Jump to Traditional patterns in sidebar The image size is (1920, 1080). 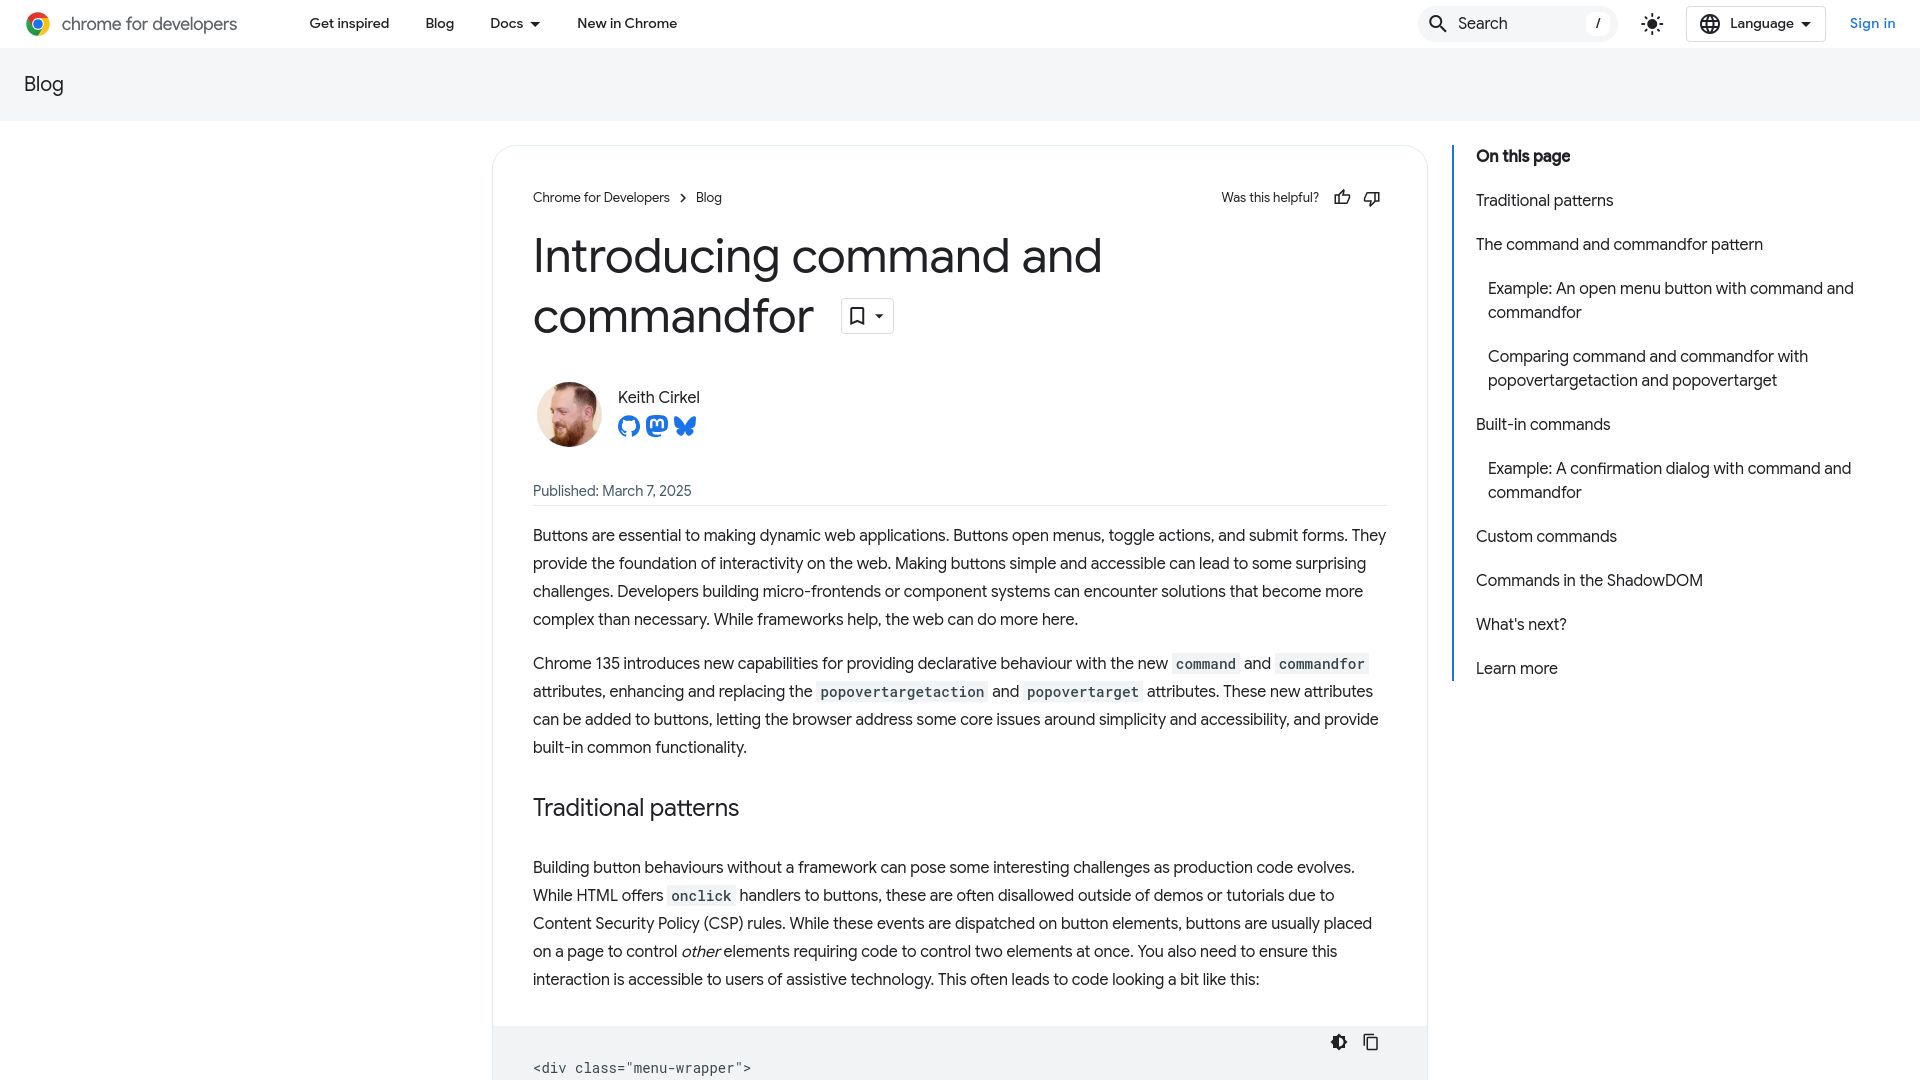pyautogui.click(x=1544, y=201)
